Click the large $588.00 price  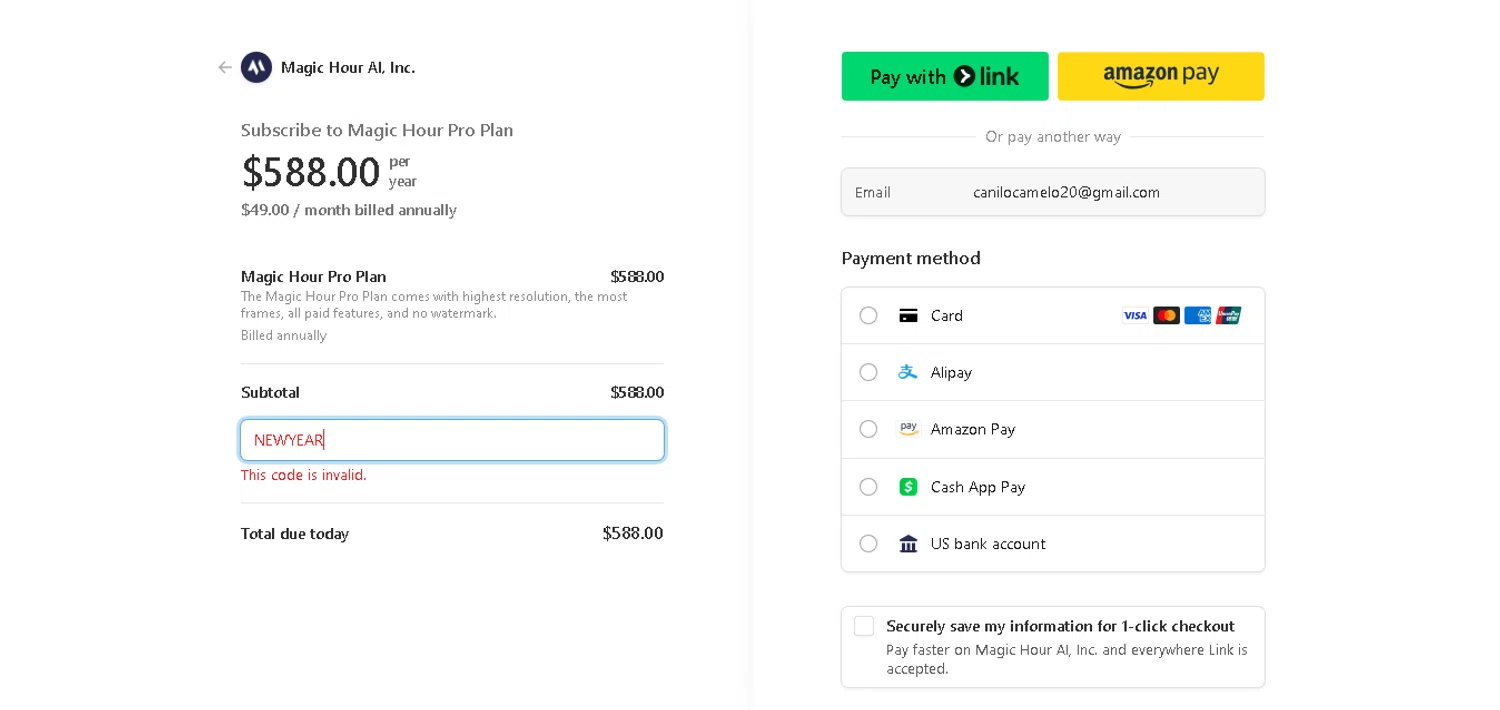pyautogui.click(x=310, y=172)
